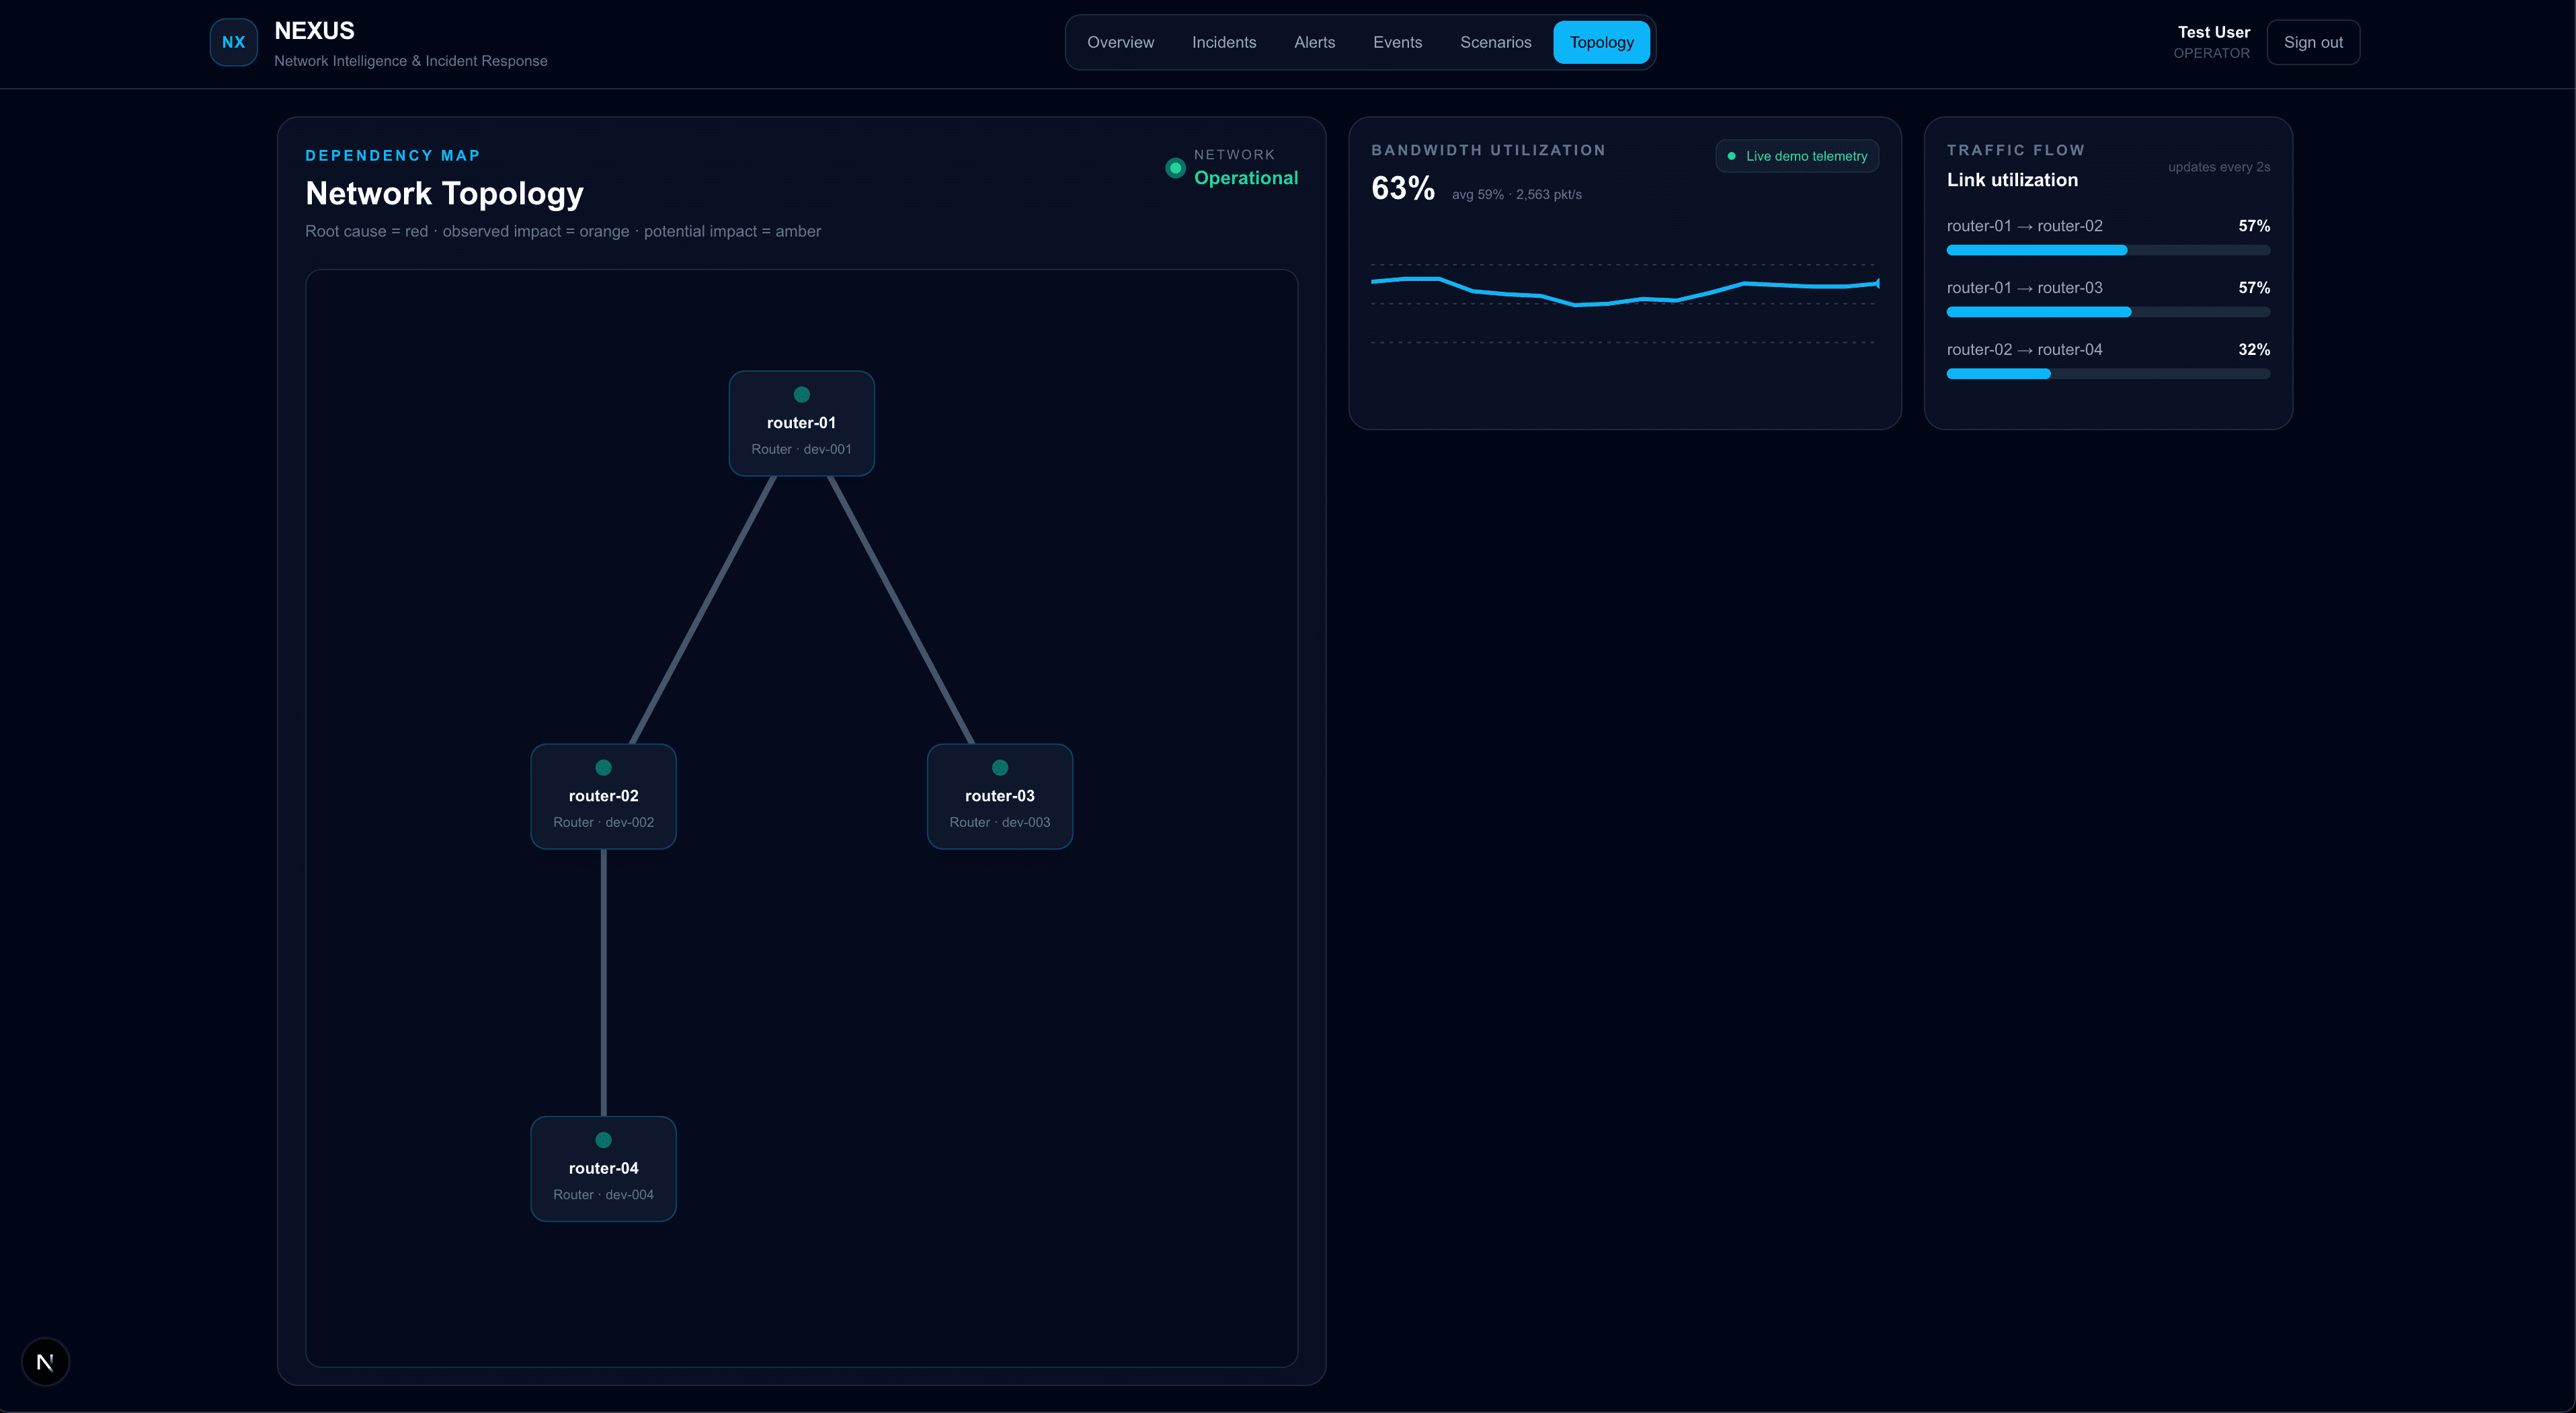This screenshot has height=1413, width=2576.
Task: Open the Next.js dev tools badge
Action: (x=45, y=1361)
